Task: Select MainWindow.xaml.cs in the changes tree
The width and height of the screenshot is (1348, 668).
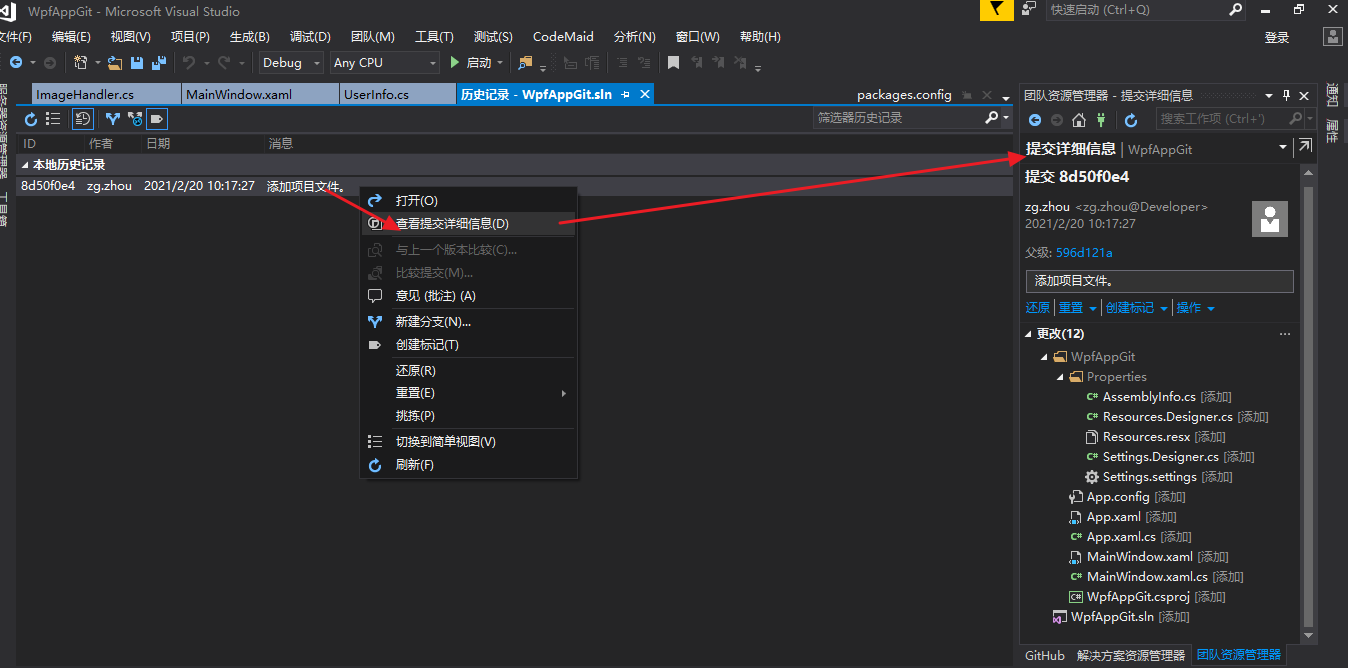Action: (1147, 576)
